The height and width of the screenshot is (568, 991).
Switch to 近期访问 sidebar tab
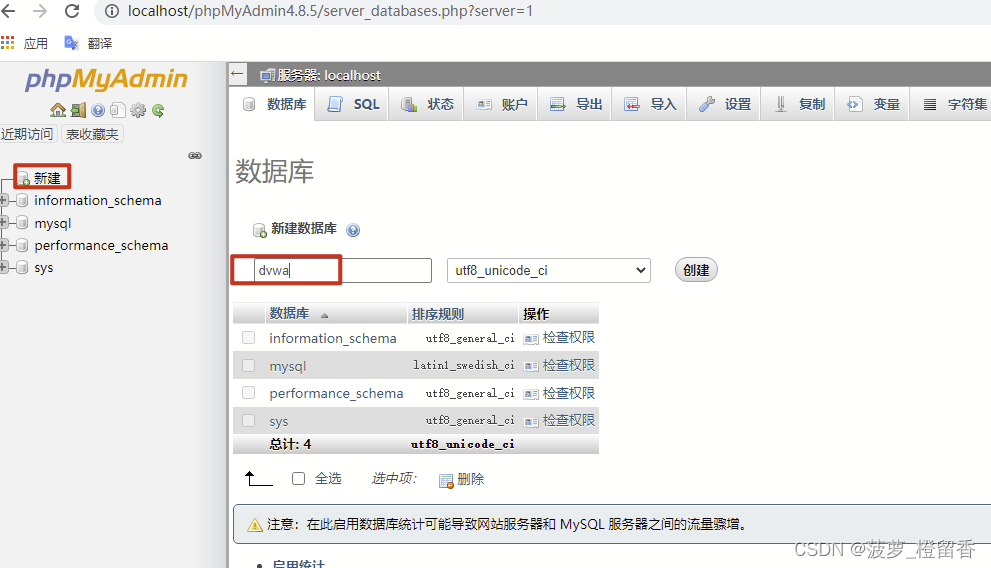click(27, 134)
